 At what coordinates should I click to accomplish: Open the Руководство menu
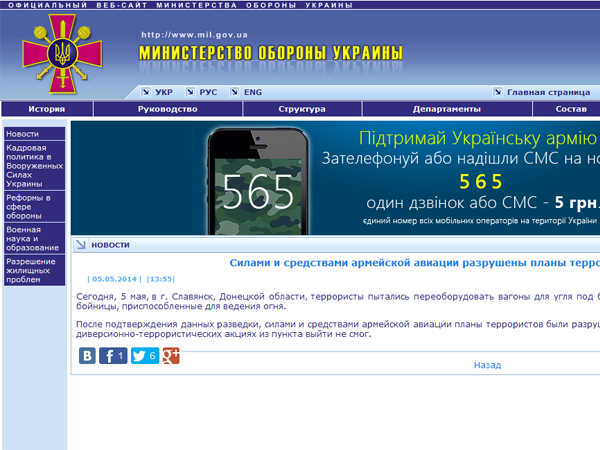click(167, 109)
